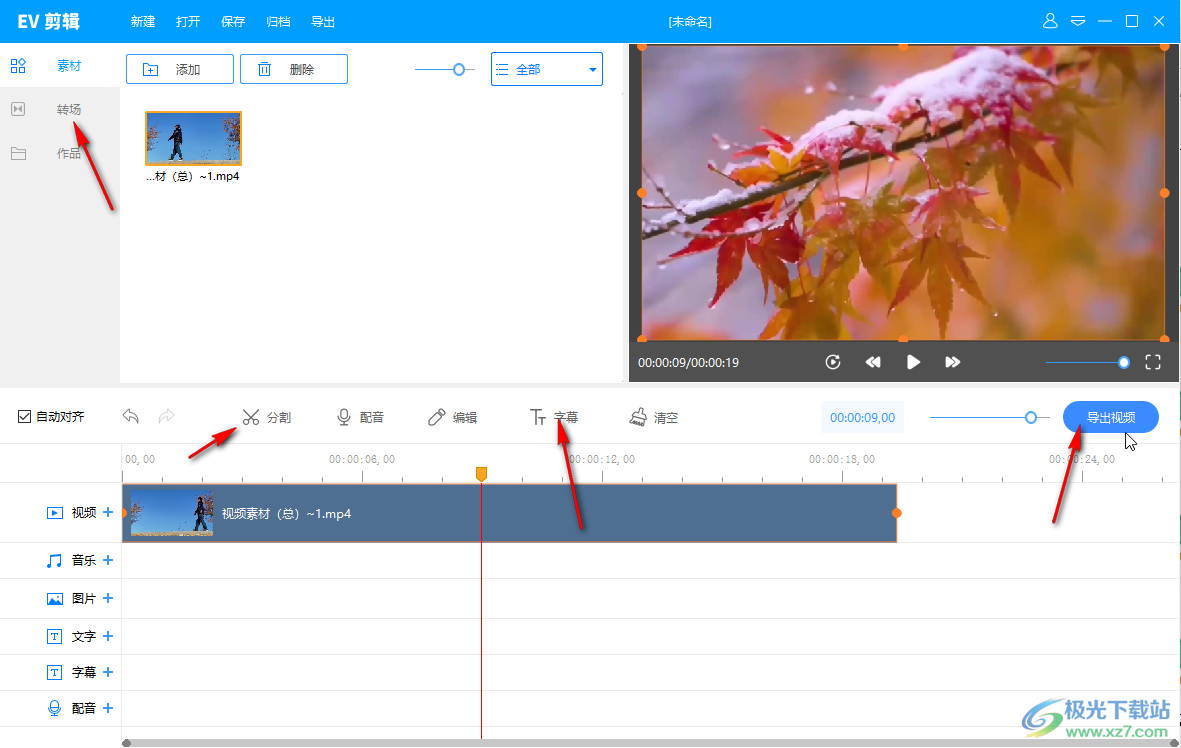Click the 素材 grid icon in sidebar
The height and width of the screenshot is (748, 1181).
point(18,66)
